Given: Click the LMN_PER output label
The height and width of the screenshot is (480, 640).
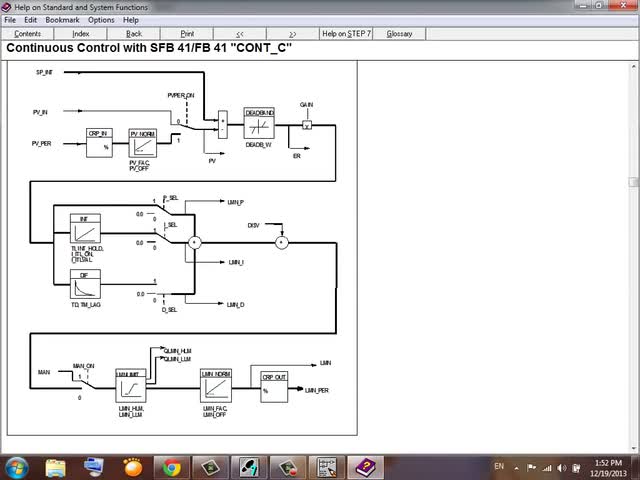Looking at the screenshot, I should point(317,391).
